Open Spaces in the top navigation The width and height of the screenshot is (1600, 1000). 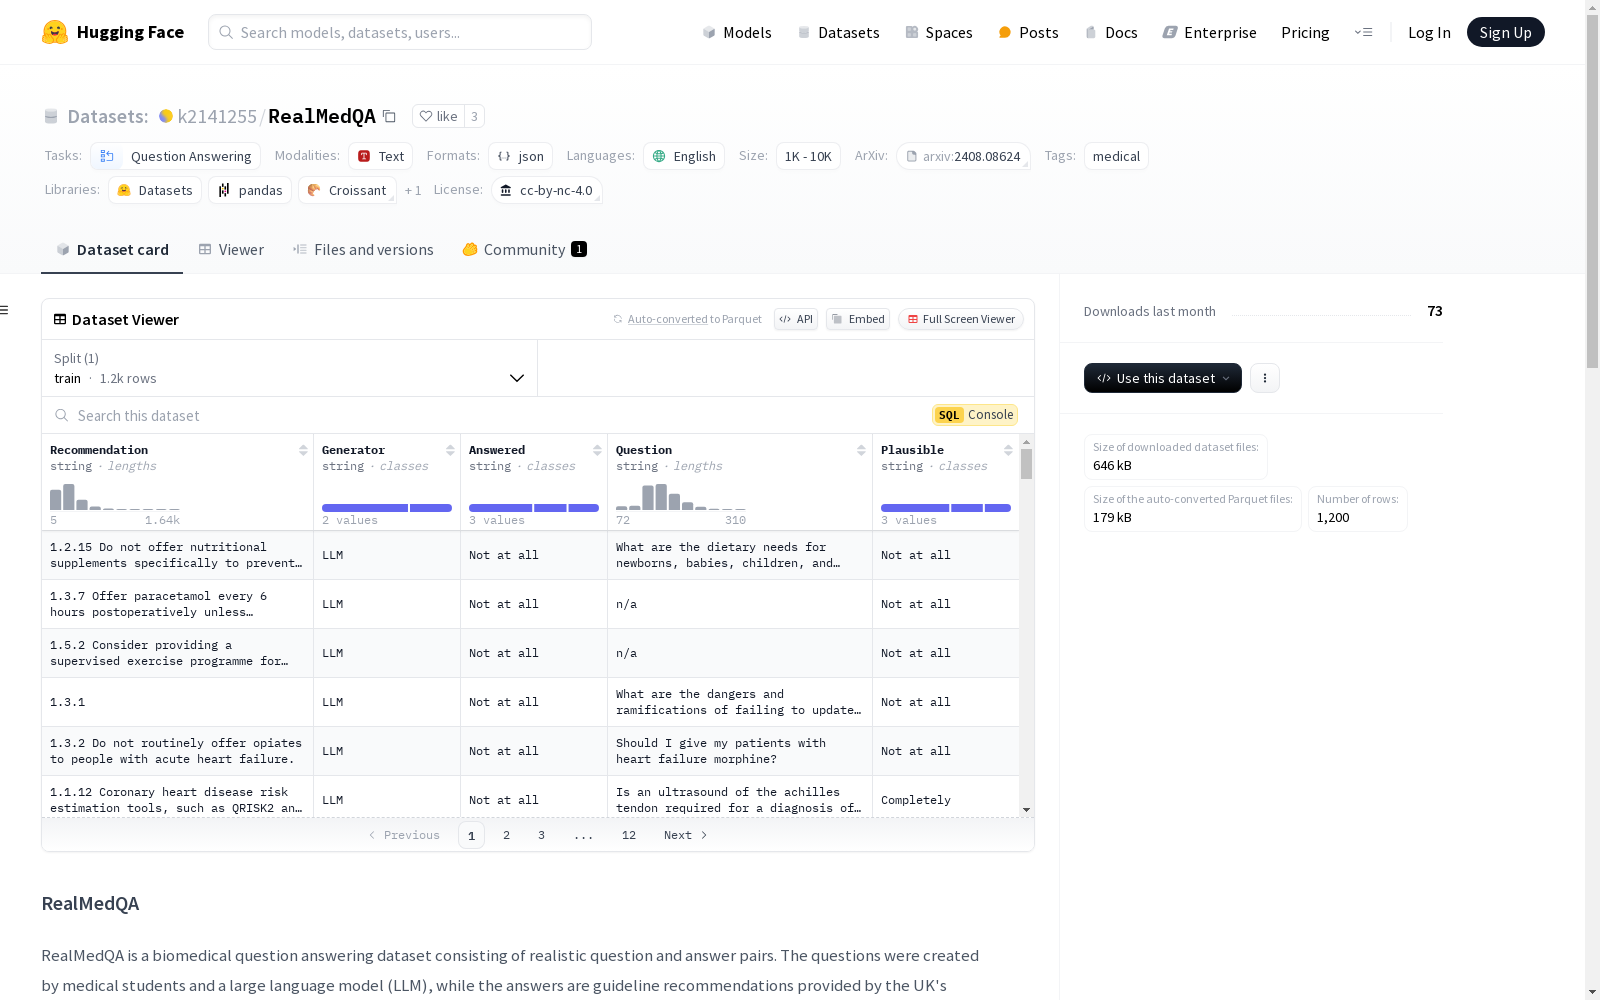(x=939, y=32)
